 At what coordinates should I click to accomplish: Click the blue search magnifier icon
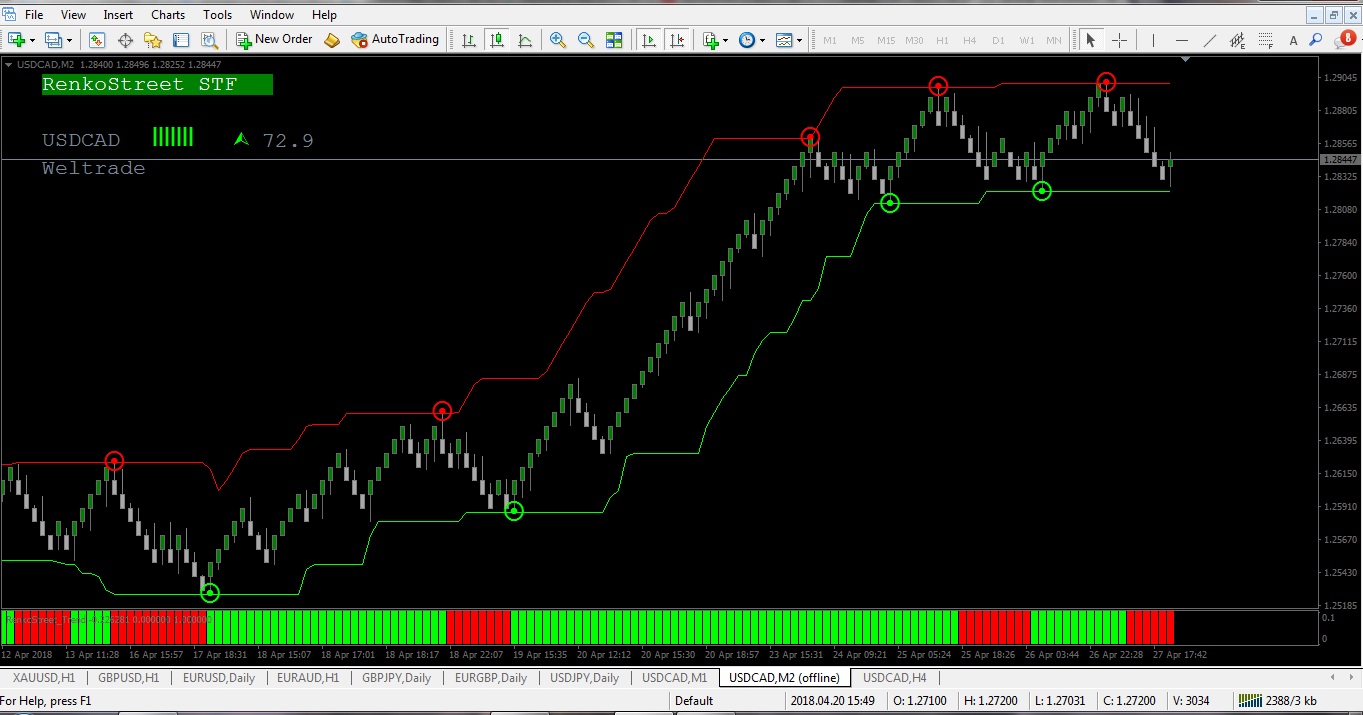(1316, 40)
